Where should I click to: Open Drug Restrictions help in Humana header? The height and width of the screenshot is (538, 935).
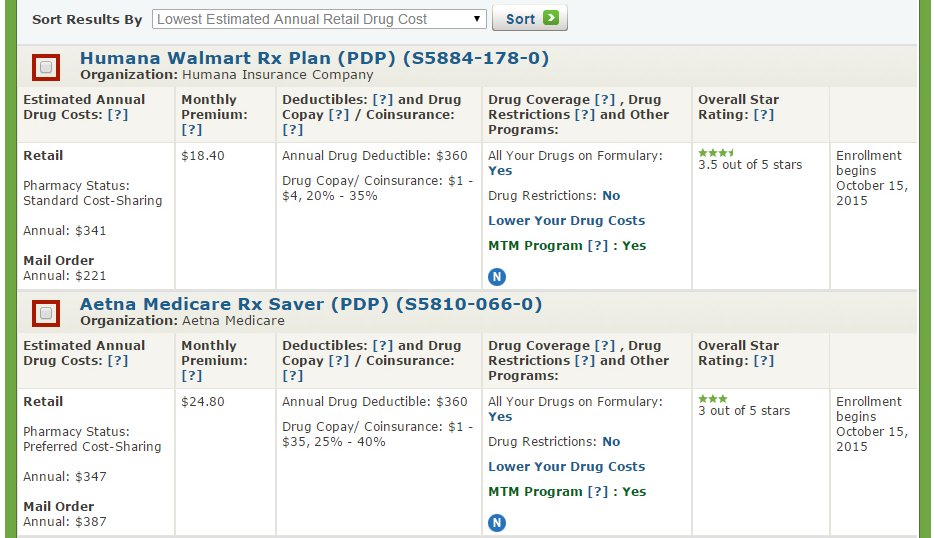[584, 114]
